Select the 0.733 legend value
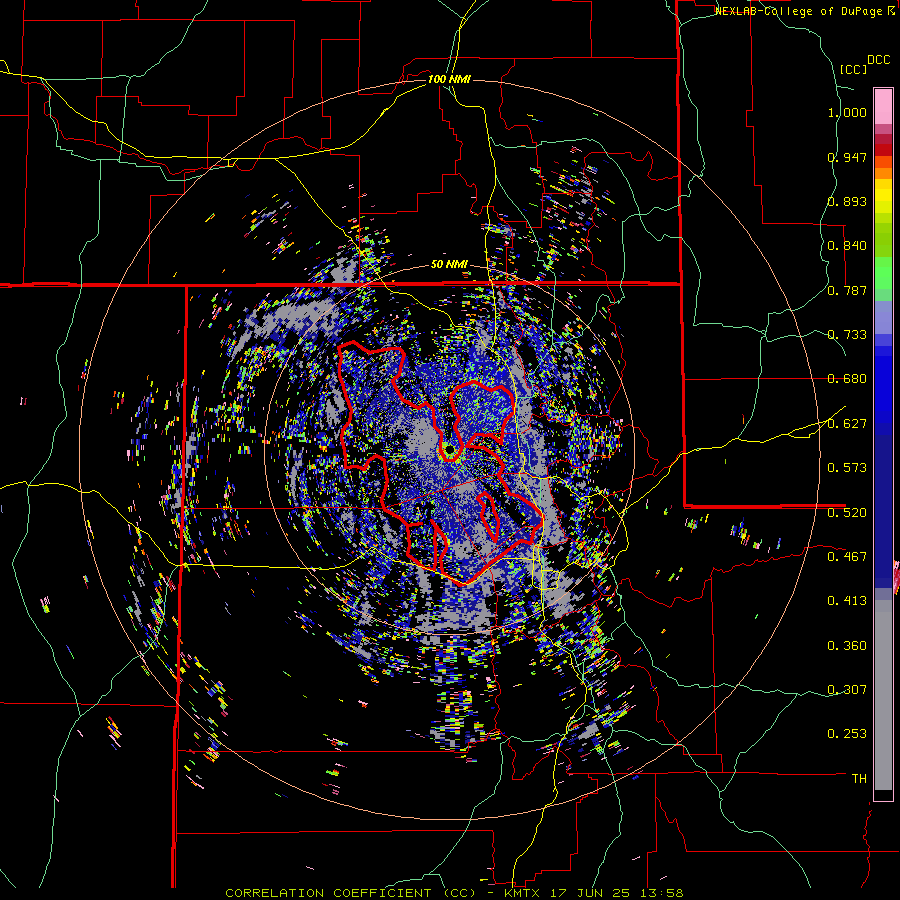Screen dimensions: 900x900 847,335
